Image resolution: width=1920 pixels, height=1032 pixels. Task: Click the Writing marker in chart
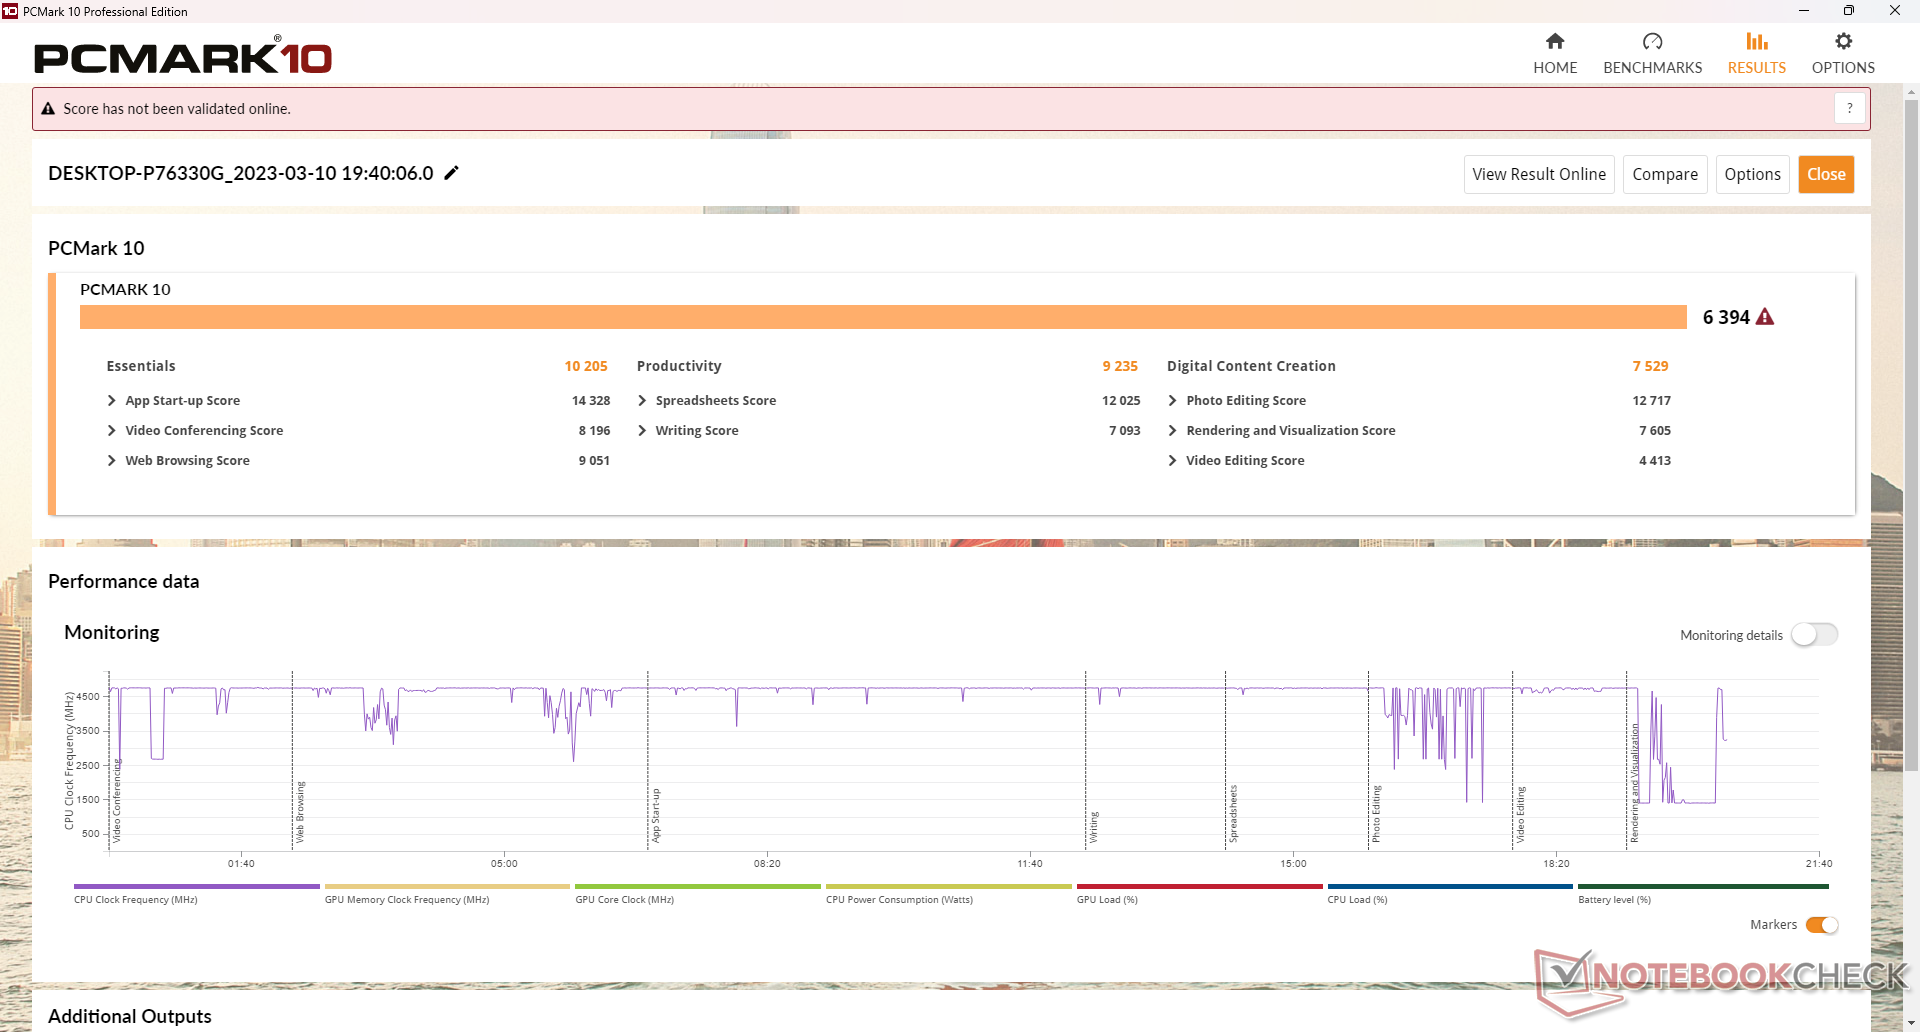1094,827
